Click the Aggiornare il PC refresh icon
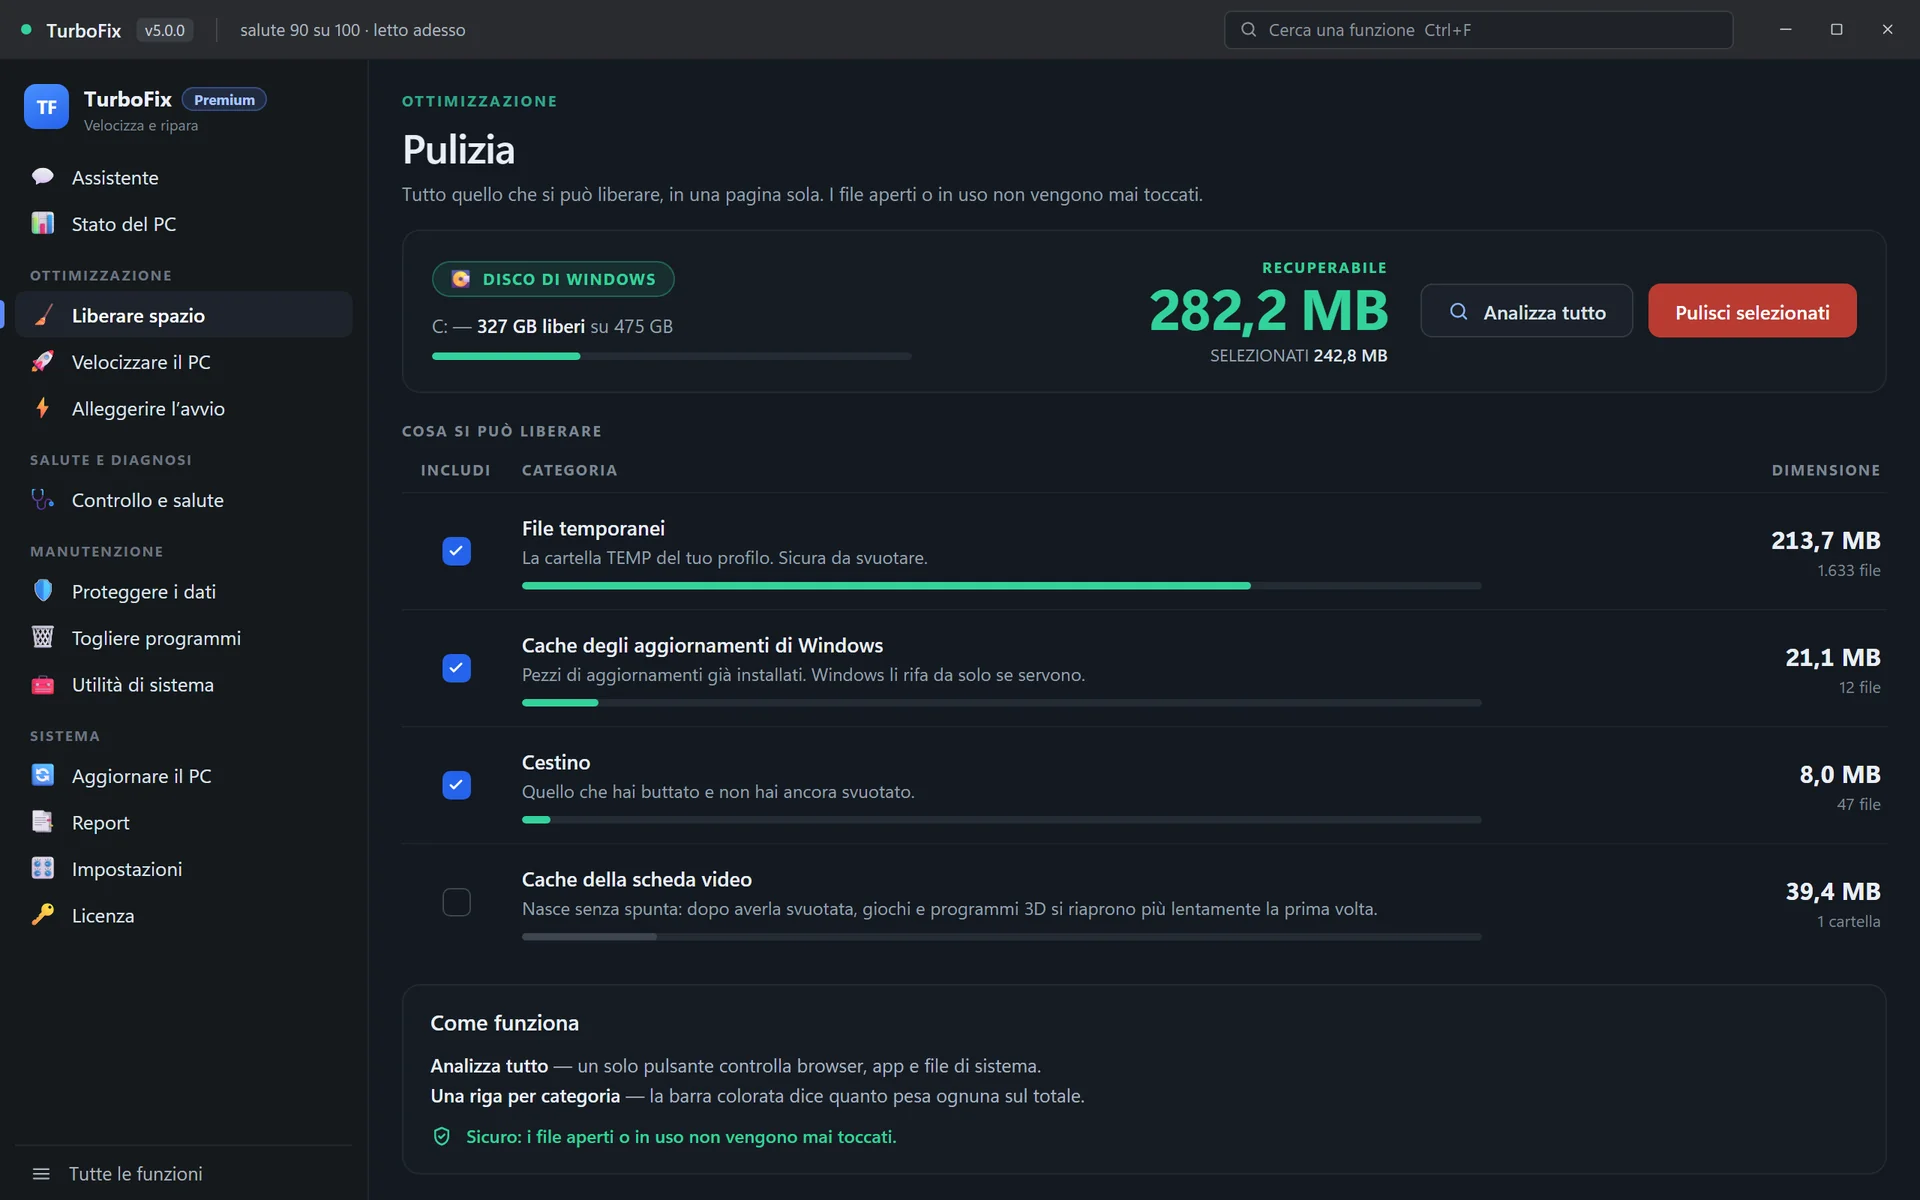Screen dimensions: 1920x1200 pos(43,775)
